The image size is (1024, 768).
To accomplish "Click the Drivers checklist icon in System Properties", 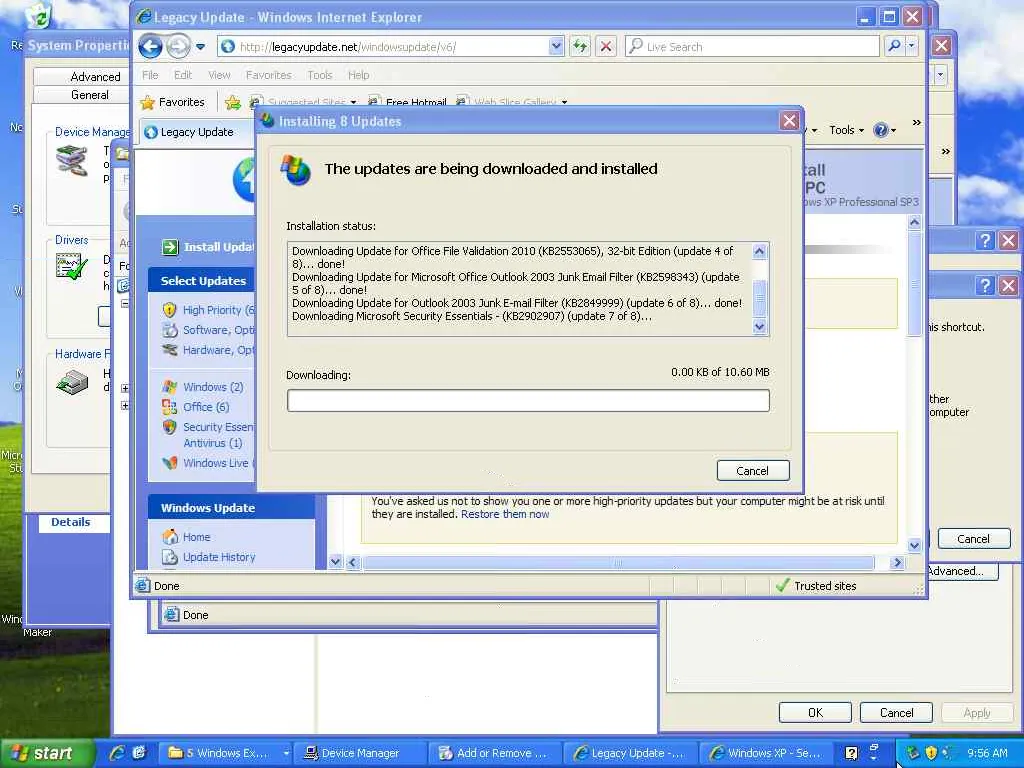I will pos(71,267).
